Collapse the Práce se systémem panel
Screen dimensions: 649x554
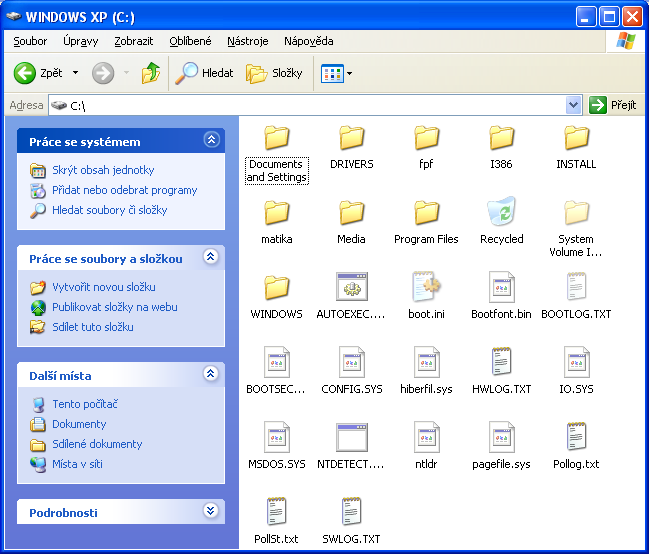[x=212, y=140]
